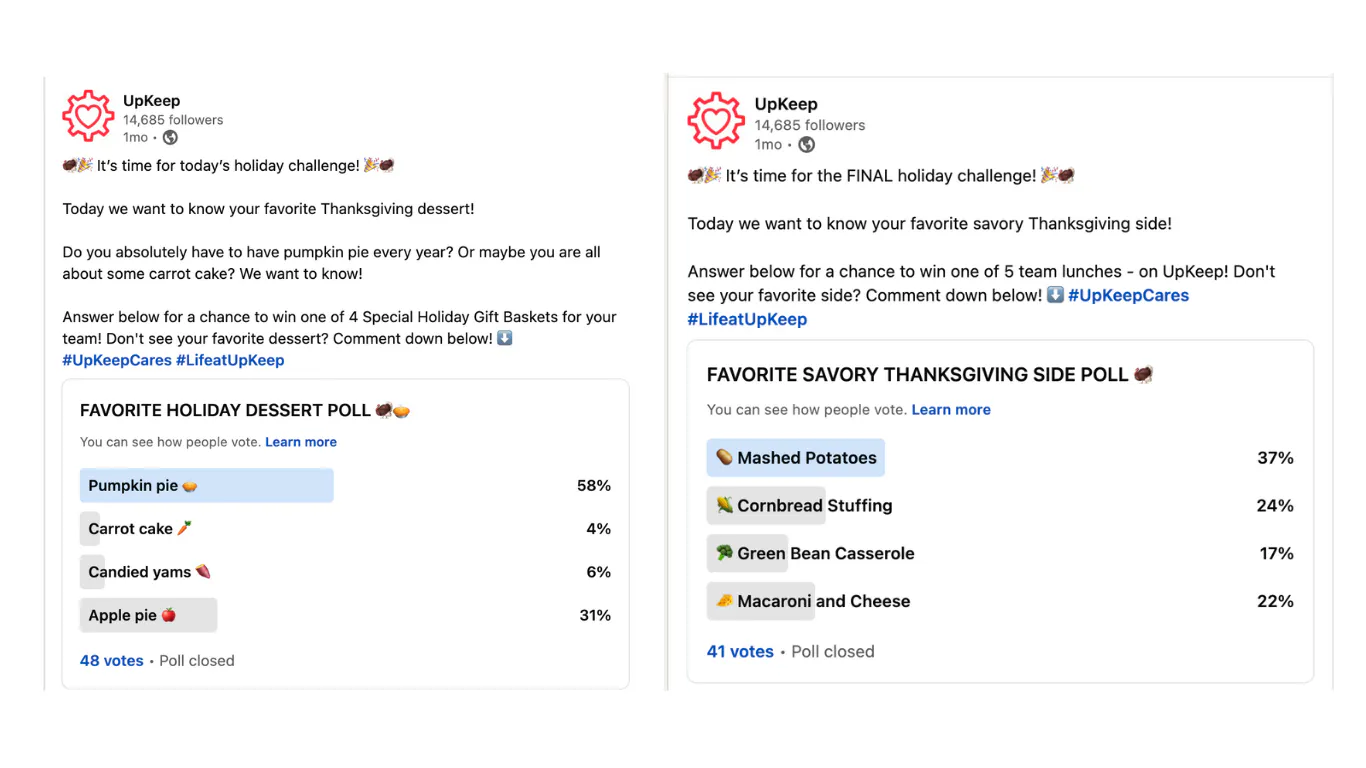Click the #UpKeepCares hashtag on the left post
The width and height of the screenshot is (1366, 768).
pyautogui.click(x=117, y=360)
